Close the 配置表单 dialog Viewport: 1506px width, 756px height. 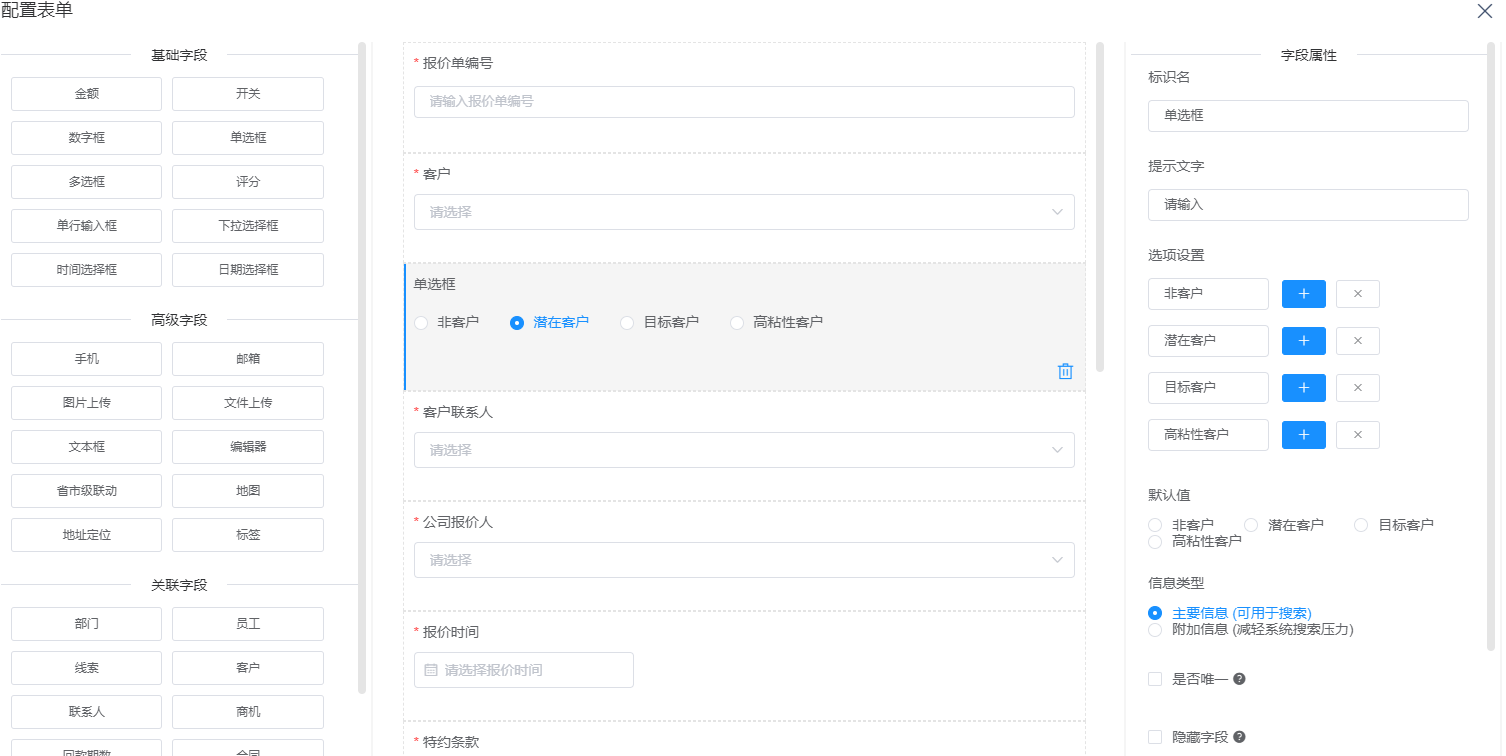(1486, 11)
